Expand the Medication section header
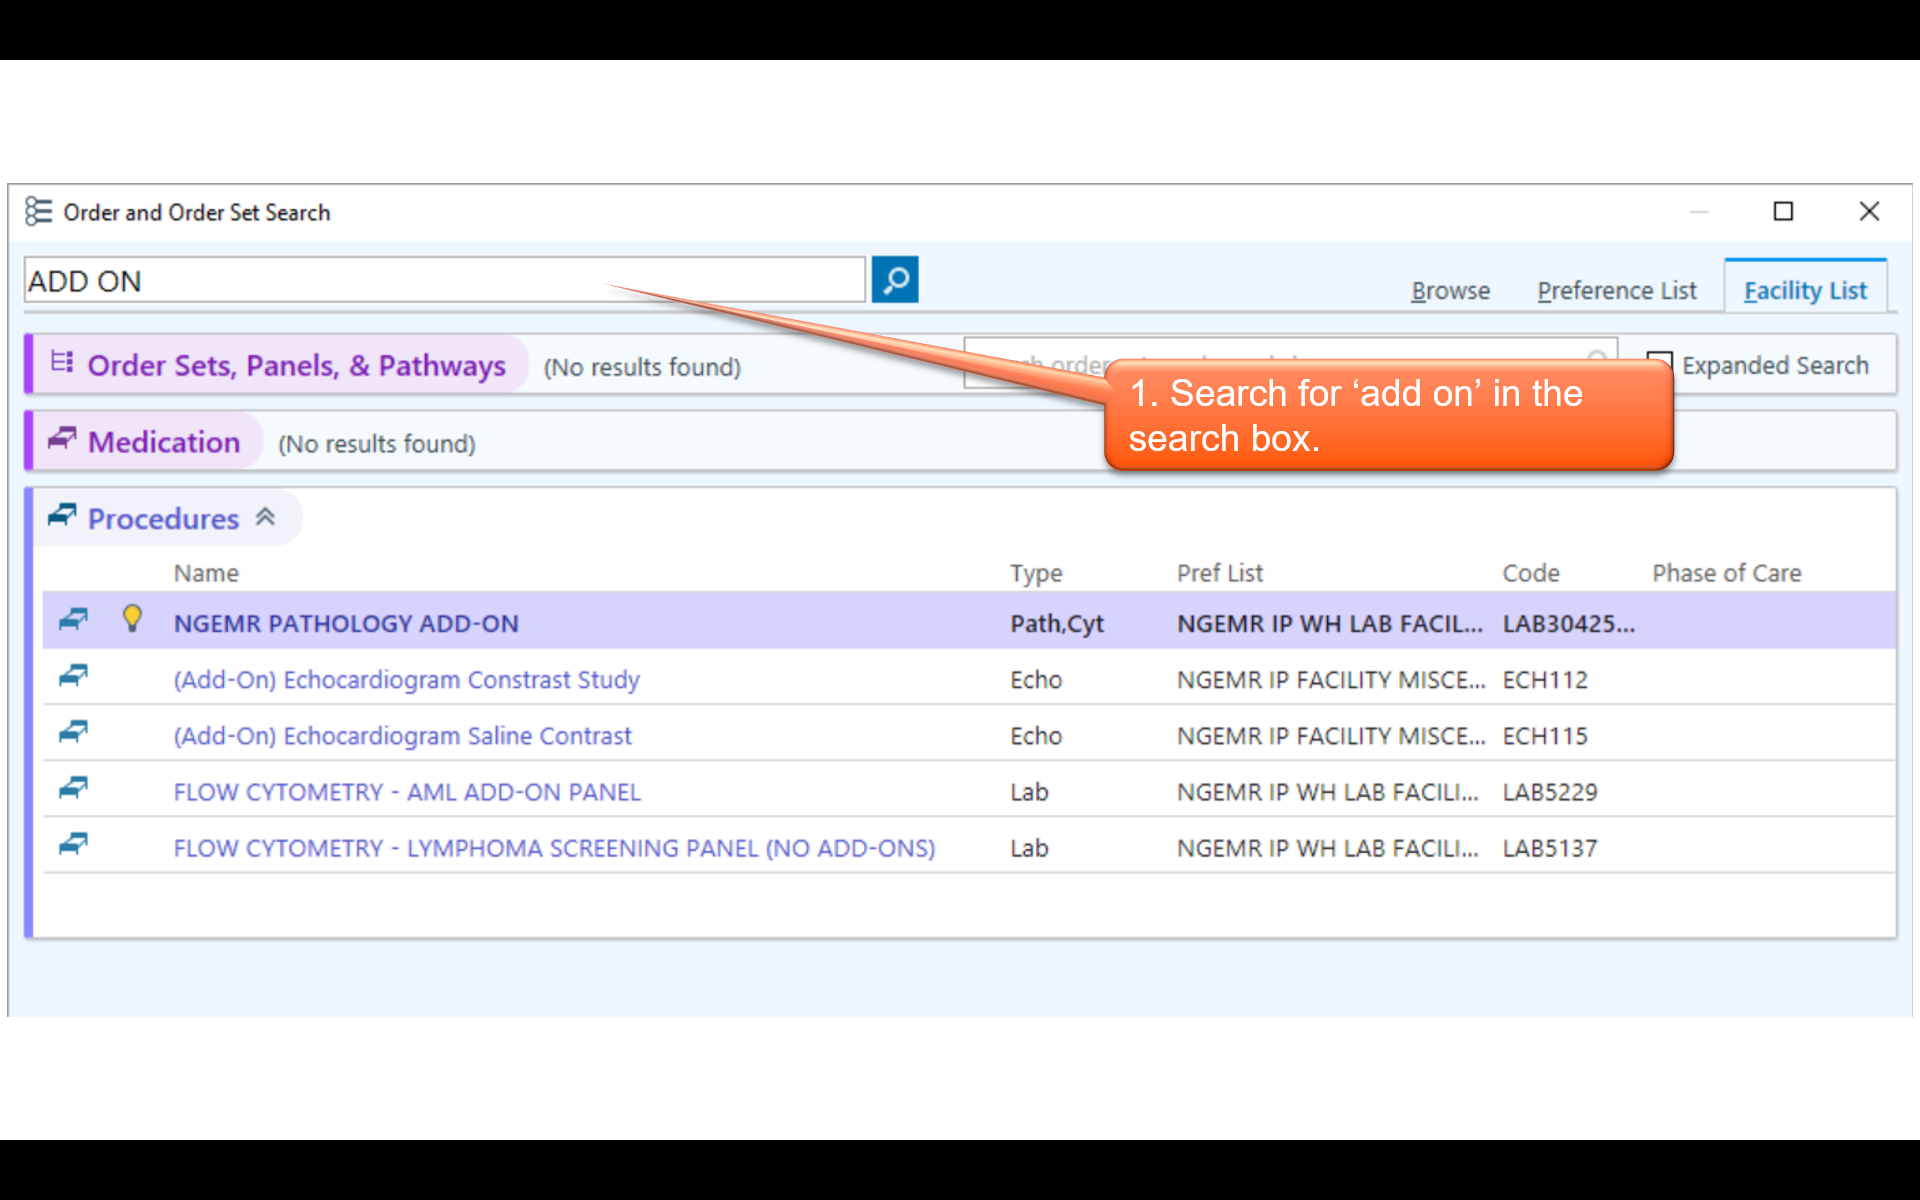Image resolution: width=1920 pixels, height=1200 pixels. pos(164,442)
